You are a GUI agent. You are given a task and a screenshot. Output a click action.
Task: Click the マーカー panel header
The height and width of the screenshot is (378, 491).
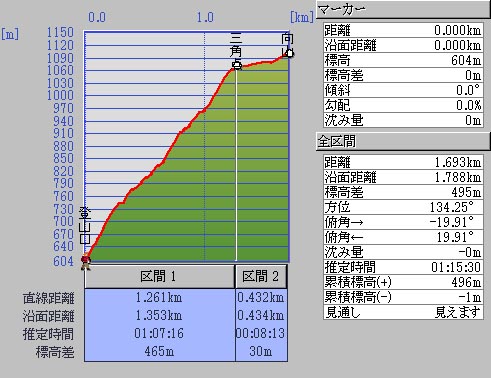(403, 10)
